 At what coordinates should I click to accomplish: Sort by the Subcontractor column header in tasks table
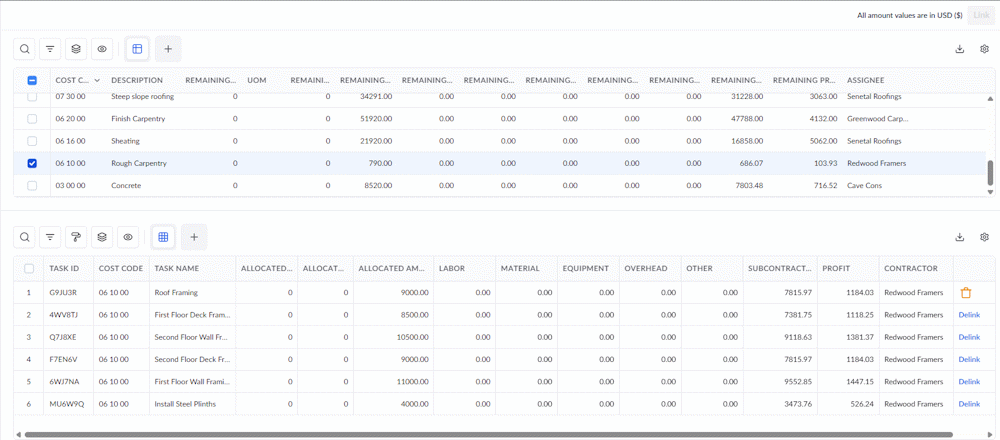tap(779, 268)
